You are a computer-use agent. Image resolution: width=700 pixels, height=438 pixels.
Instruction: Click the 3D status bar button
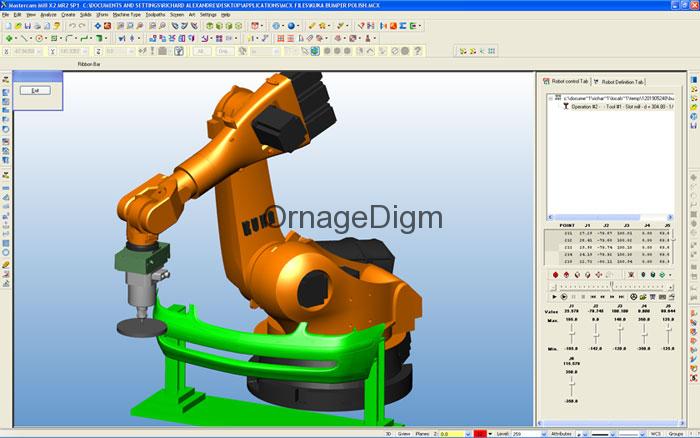388,434
